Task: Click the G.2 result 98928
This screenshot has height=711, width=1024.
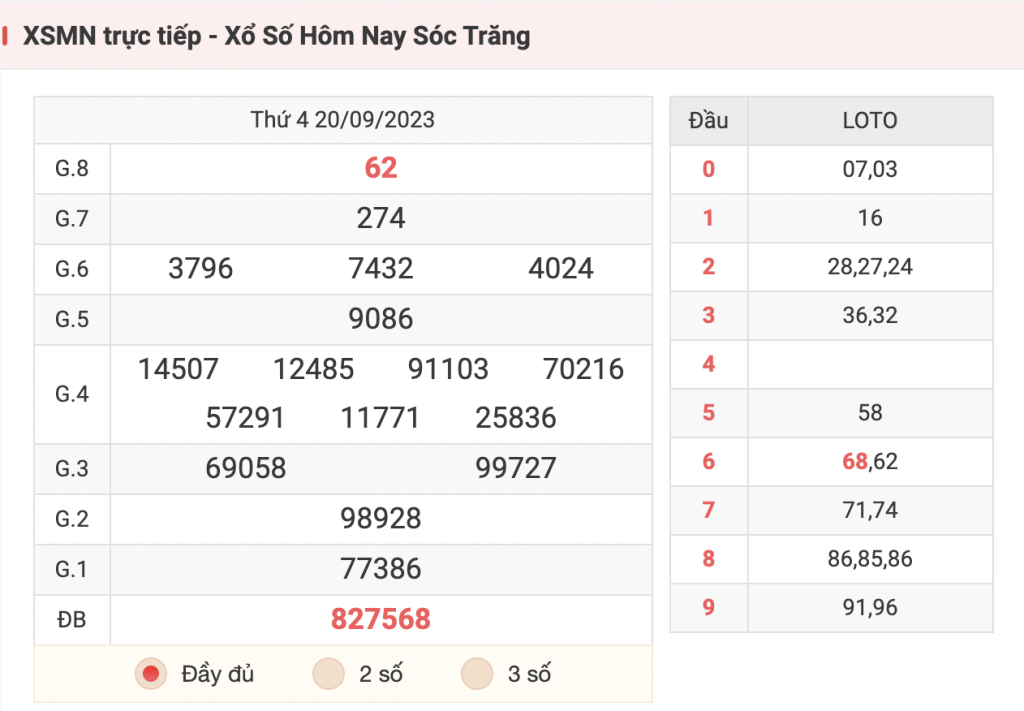Action: point(381,518)
